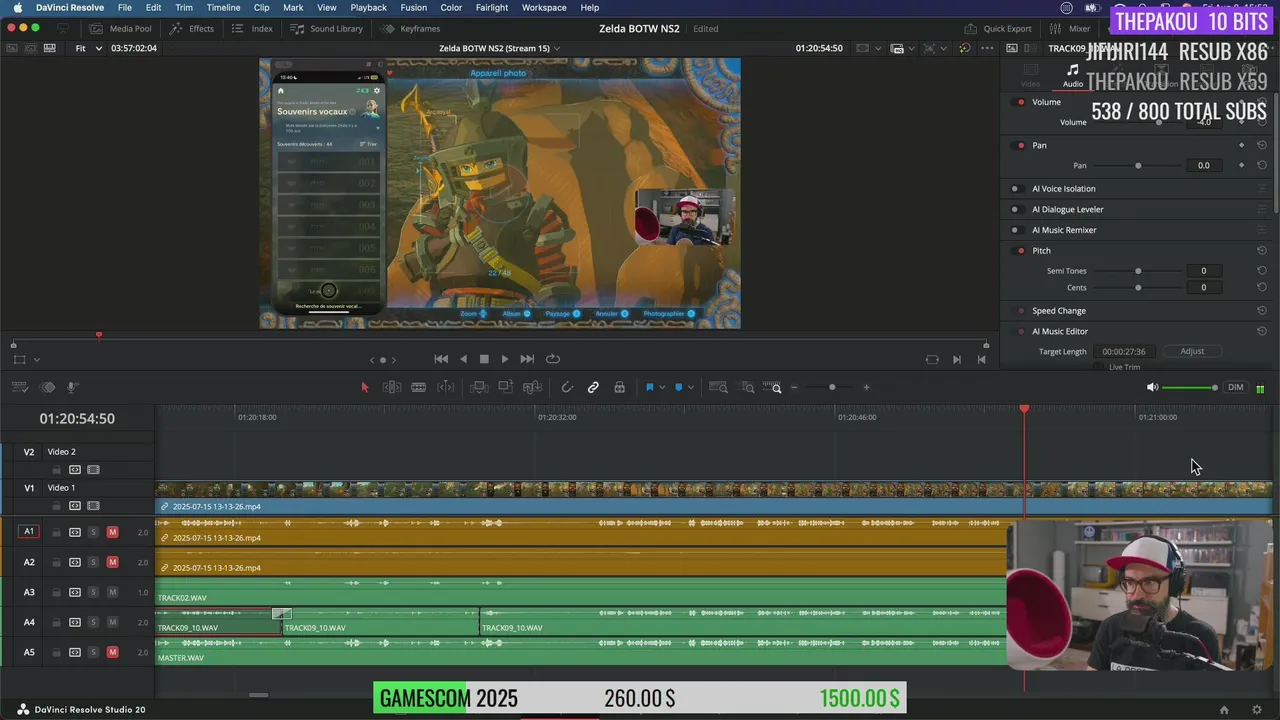Jump to last frame button
Image resolution: width=1280 pixels, height=720 pixels.
[x=527, y=359]
